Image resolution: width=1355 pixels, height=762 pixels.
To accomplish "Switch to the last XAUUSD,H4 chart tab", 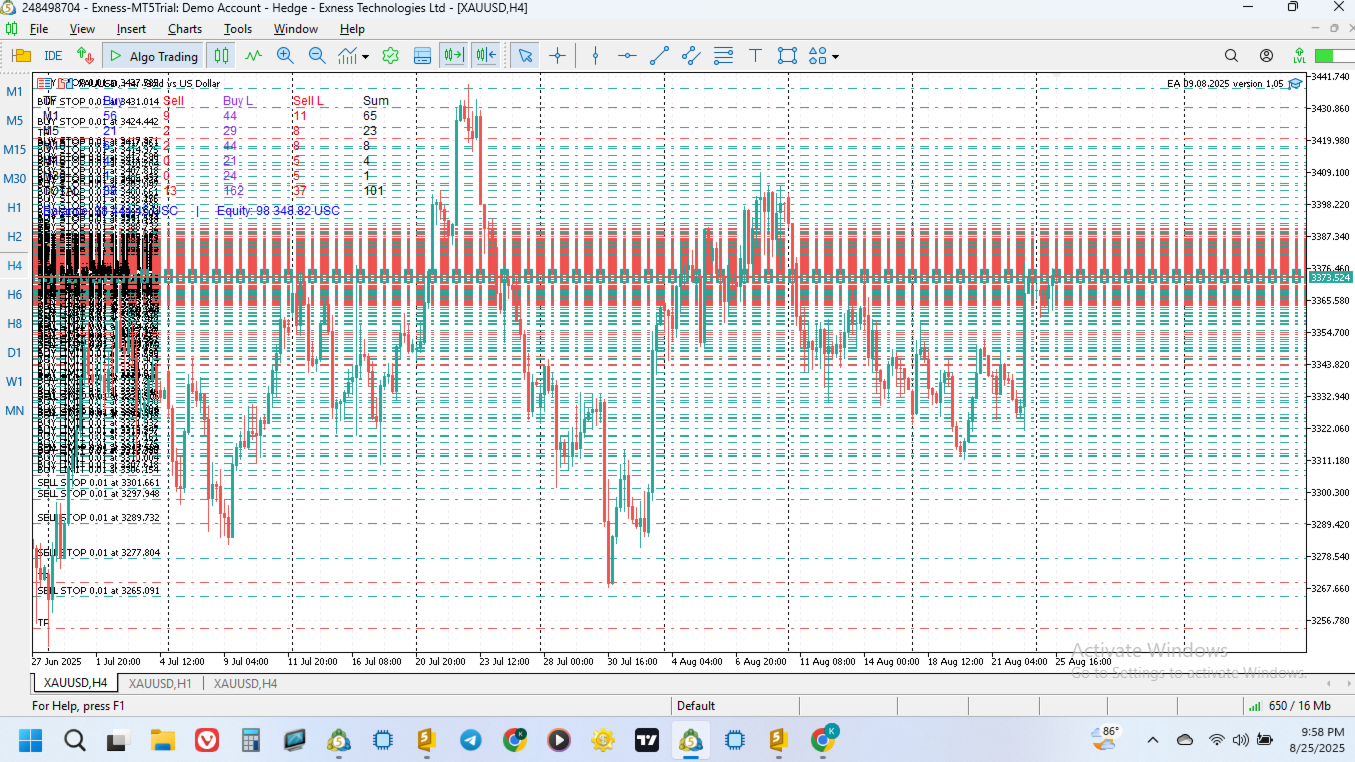I will coord(245,683).
